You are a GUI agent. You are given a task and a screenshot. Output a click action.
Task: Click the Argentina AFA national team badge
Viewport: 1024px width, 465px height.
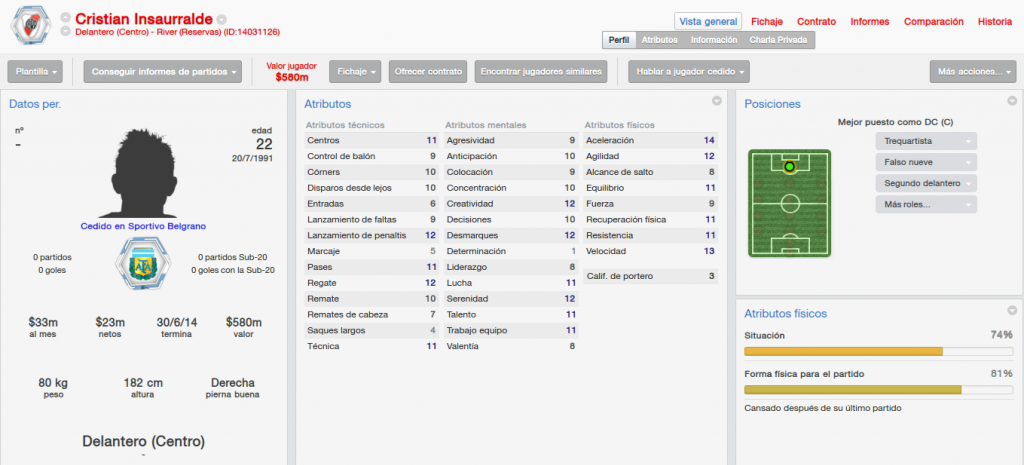pos(138,264)
